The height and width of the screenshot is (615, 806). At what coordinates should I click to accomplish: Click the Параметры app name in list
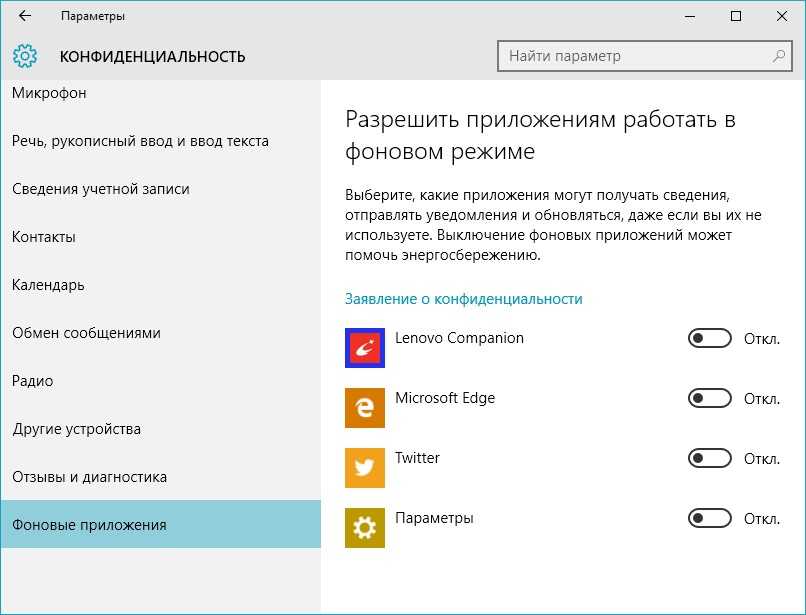434,518
